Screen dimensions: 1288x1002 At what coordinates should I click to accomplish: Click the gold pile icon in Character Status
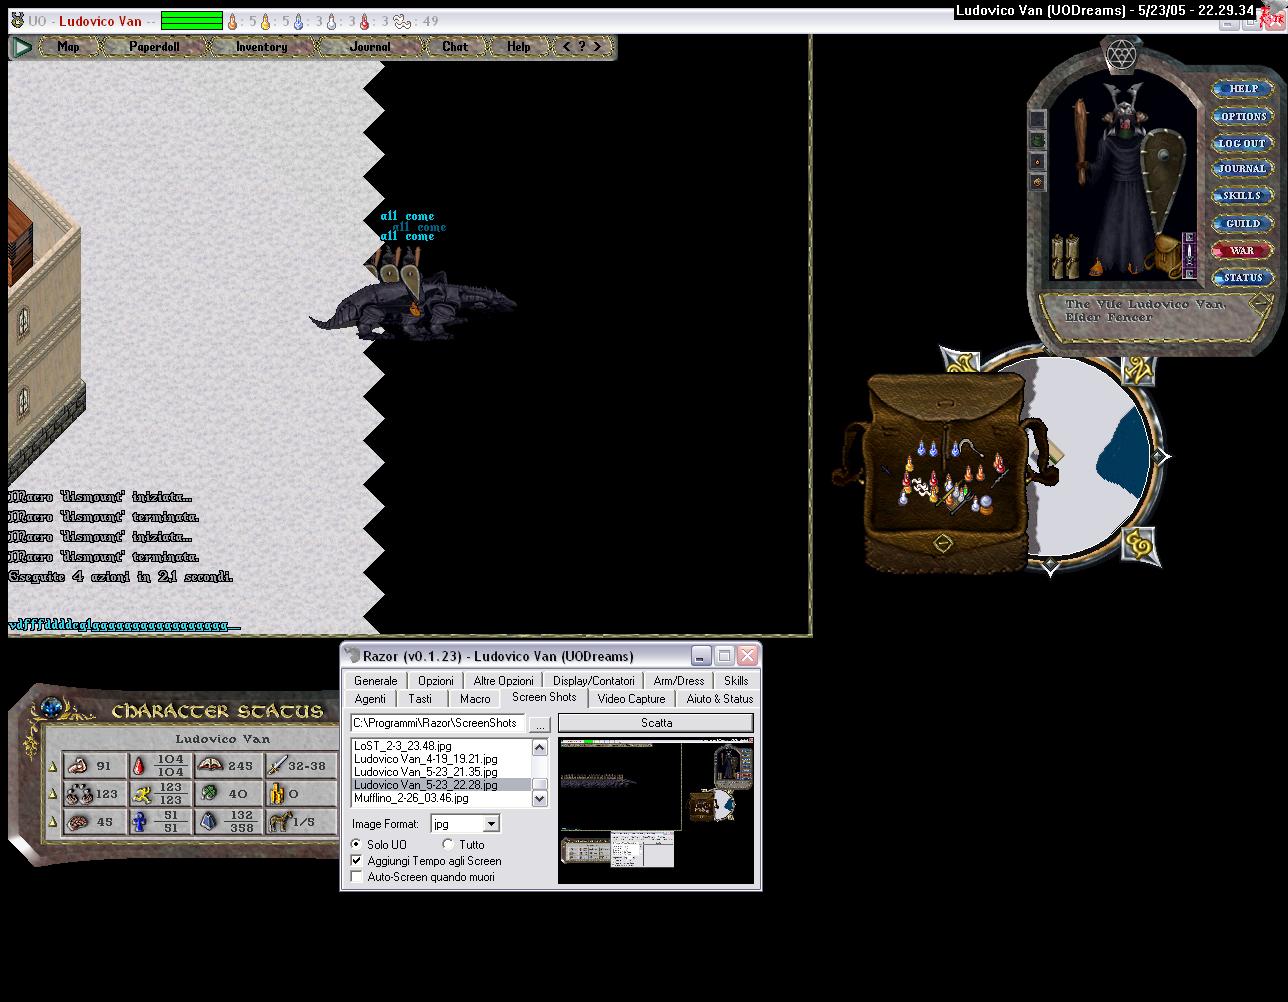pyautogui.click(x=277, y=794)
